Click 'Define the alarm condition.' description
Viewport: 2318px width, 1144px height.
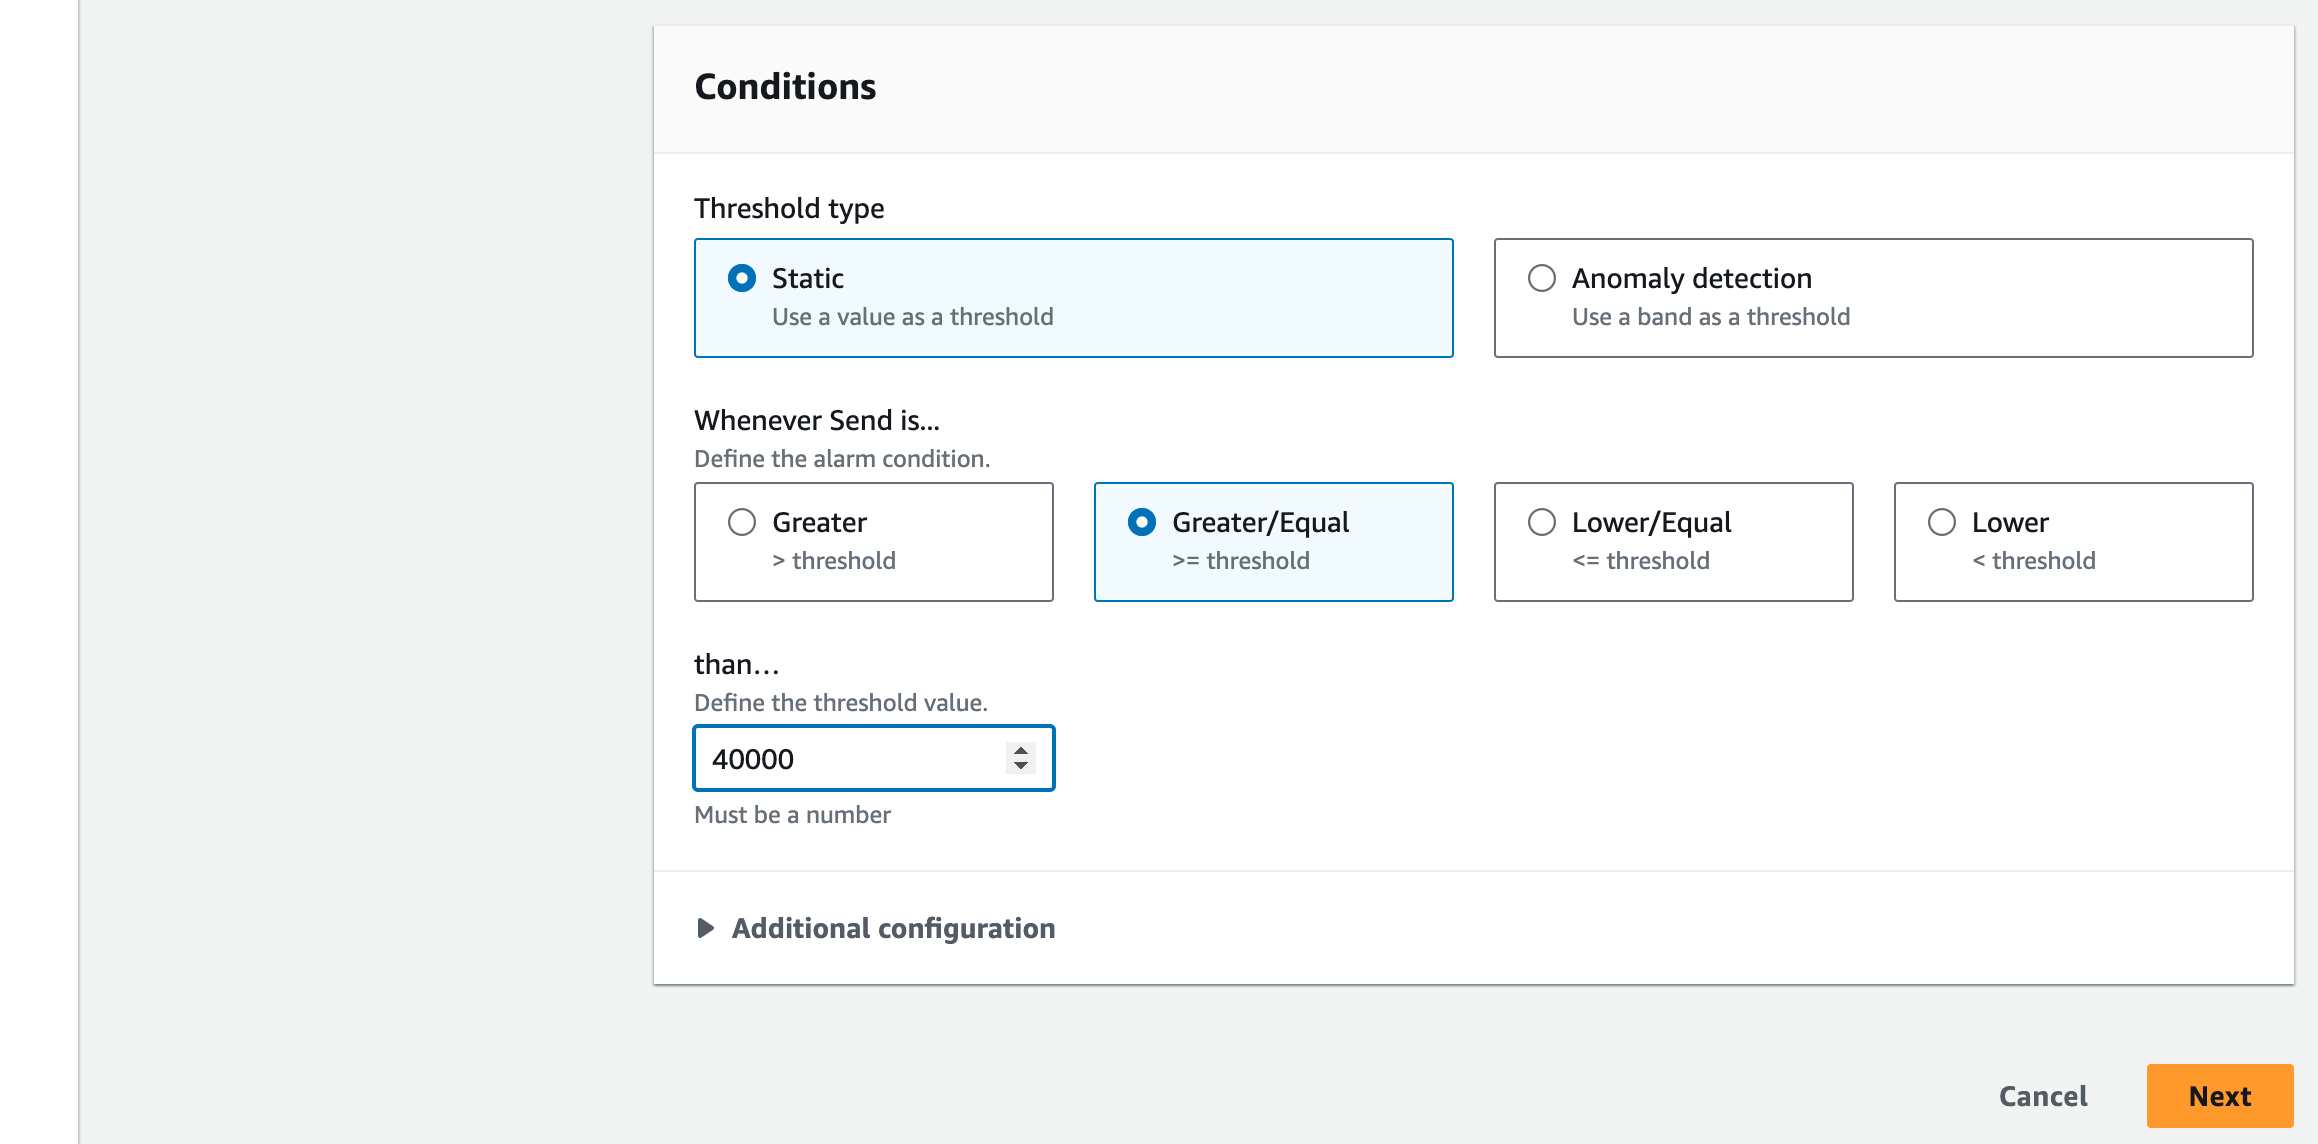click(842, 459)
